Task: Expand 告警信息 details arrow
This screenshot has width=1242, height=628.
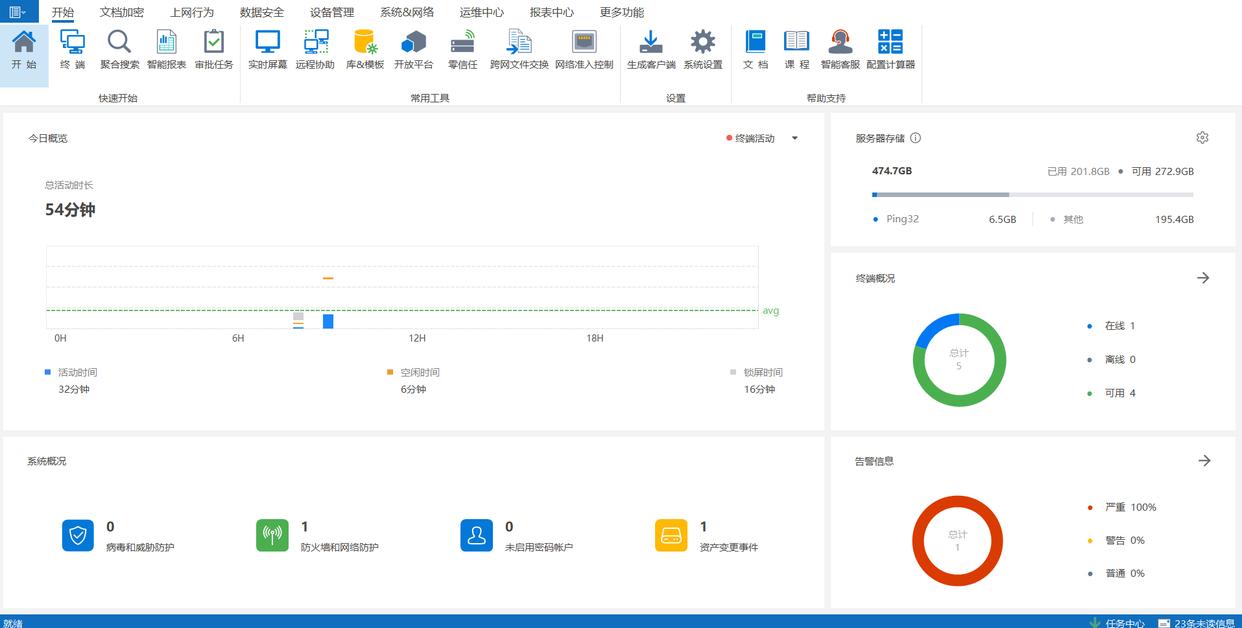Action: 1204,461
